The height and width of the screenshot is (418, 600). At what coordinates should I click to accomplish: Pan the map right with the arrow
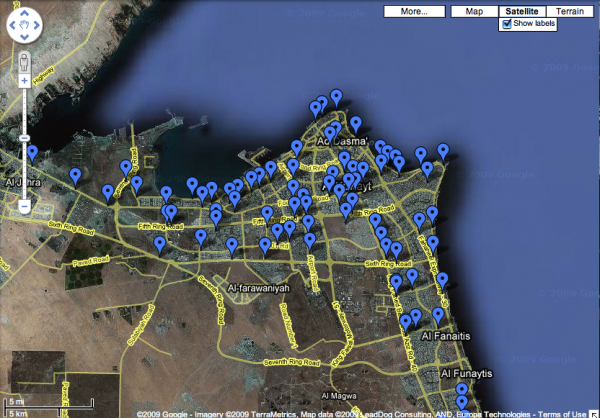tap(36, 25)
